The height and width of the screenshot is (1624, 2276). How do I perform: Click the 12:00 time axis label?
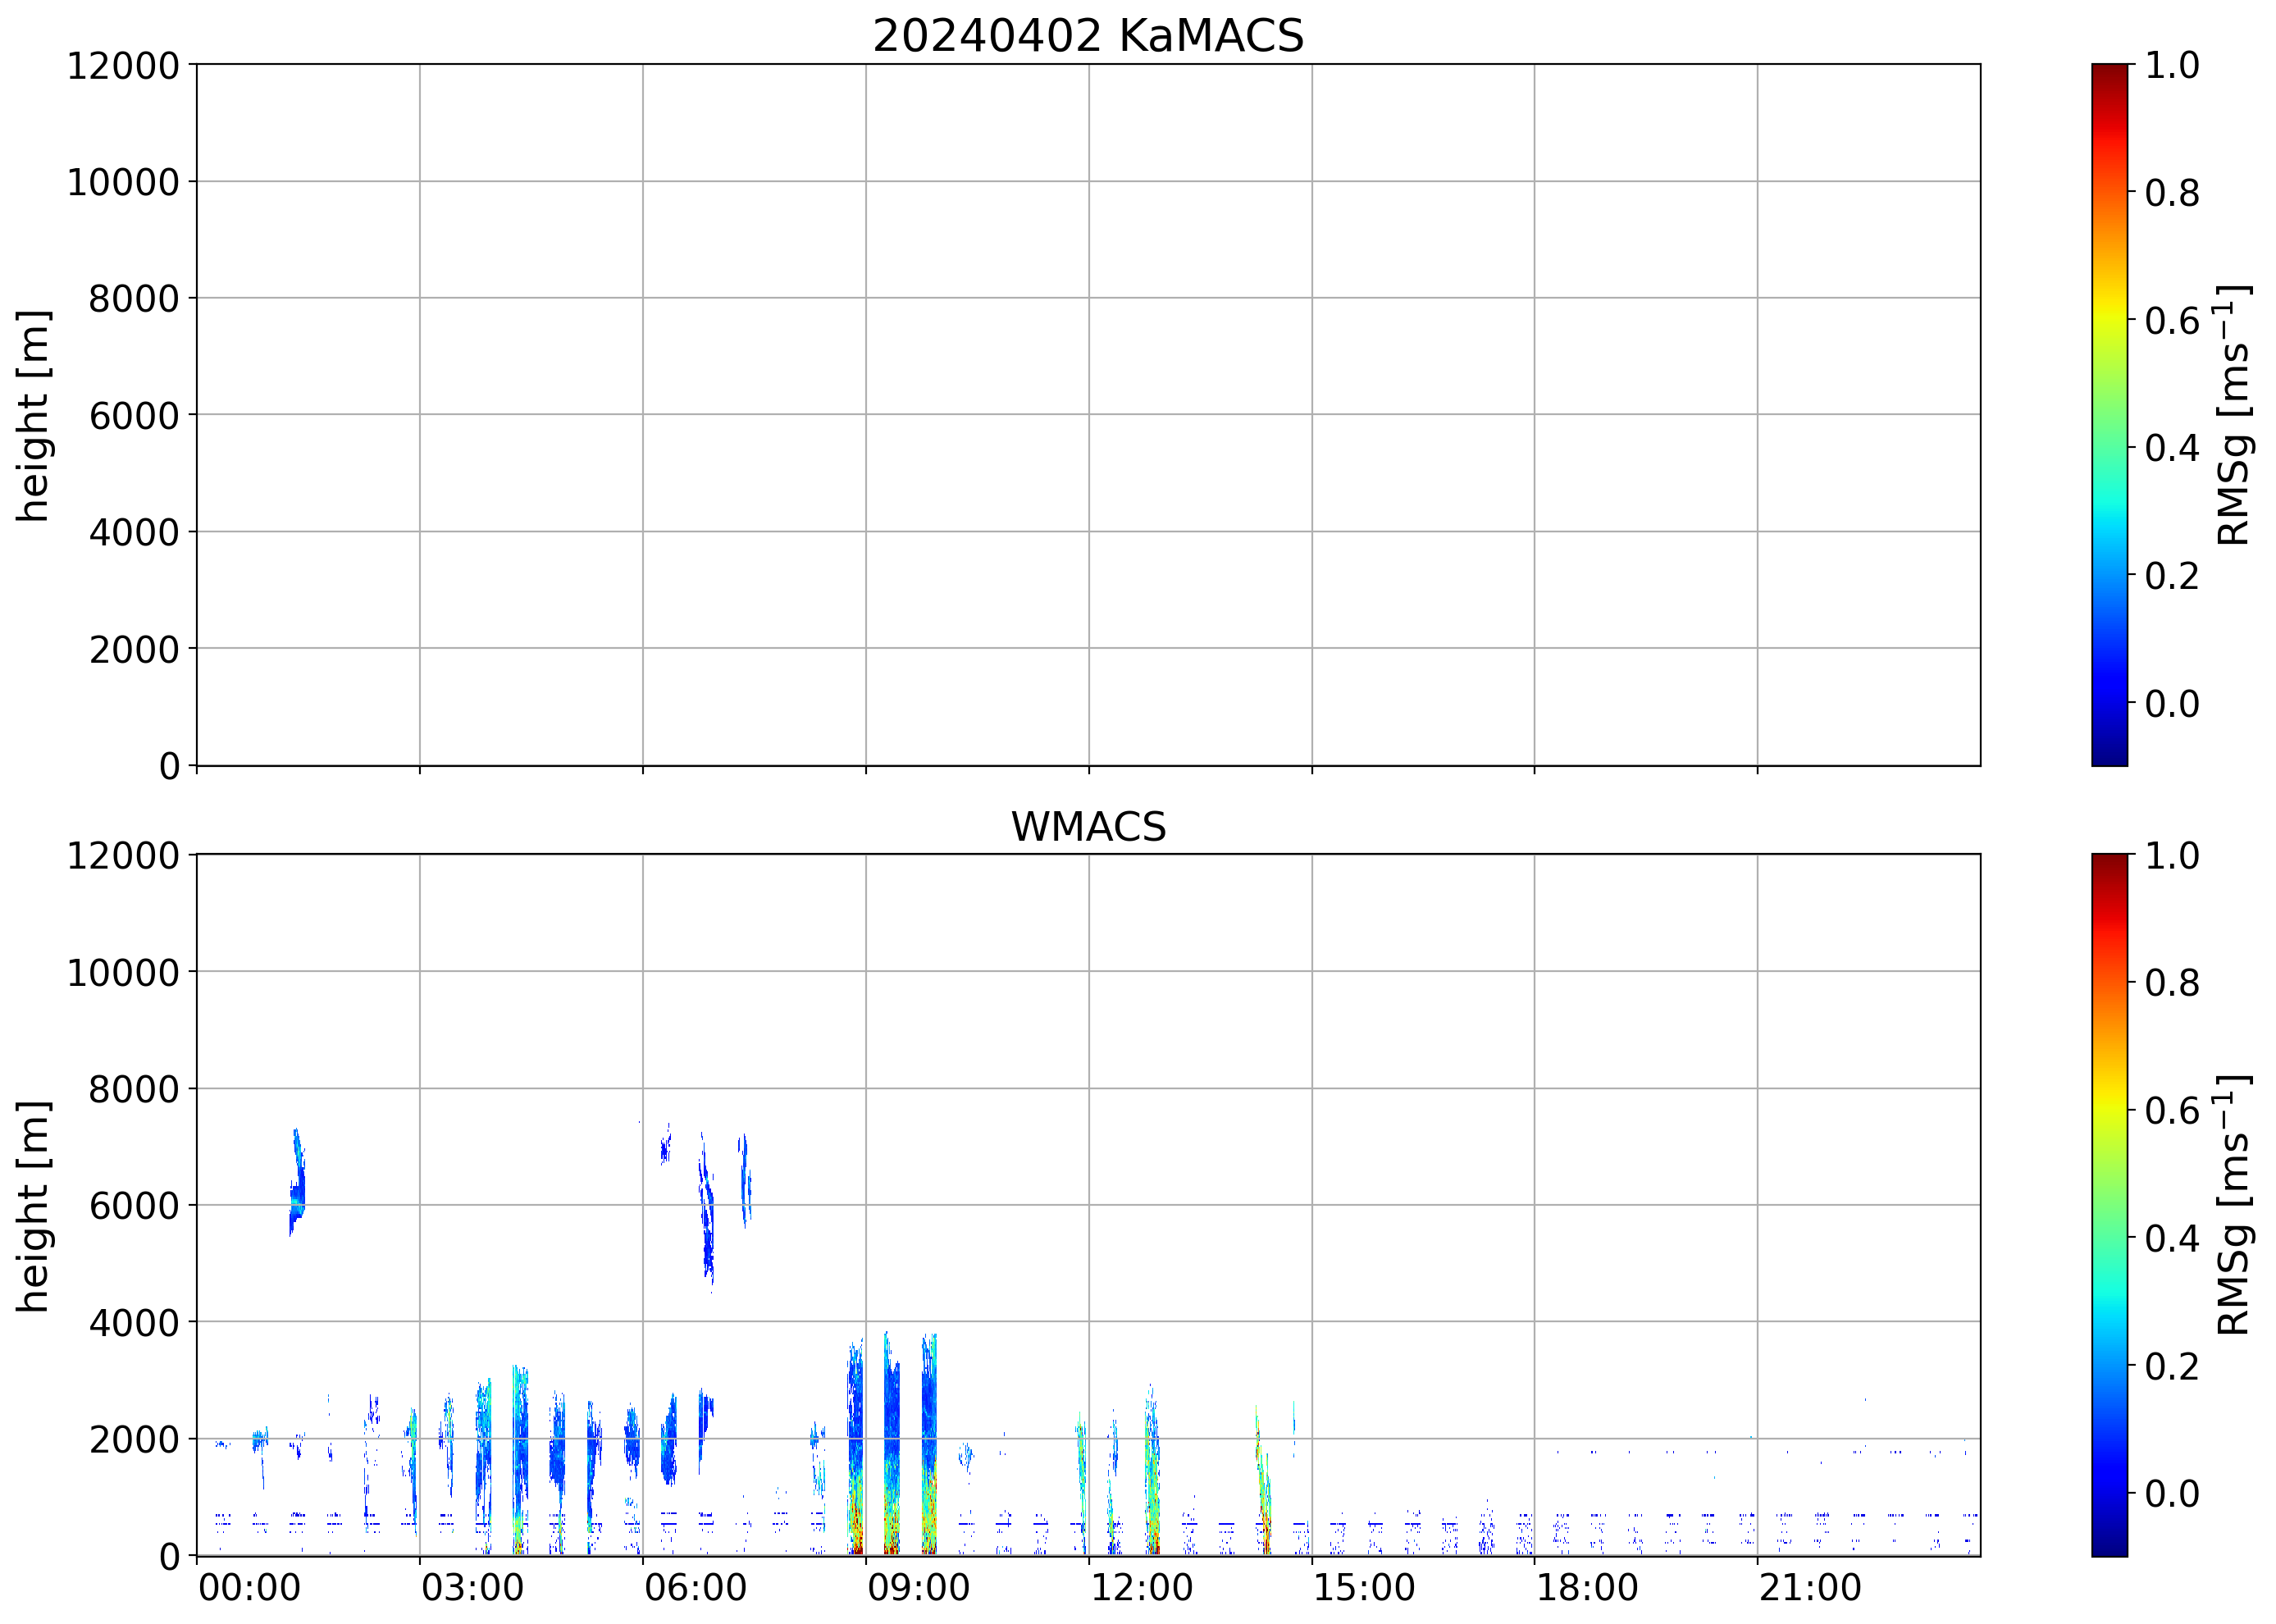1140,1588
